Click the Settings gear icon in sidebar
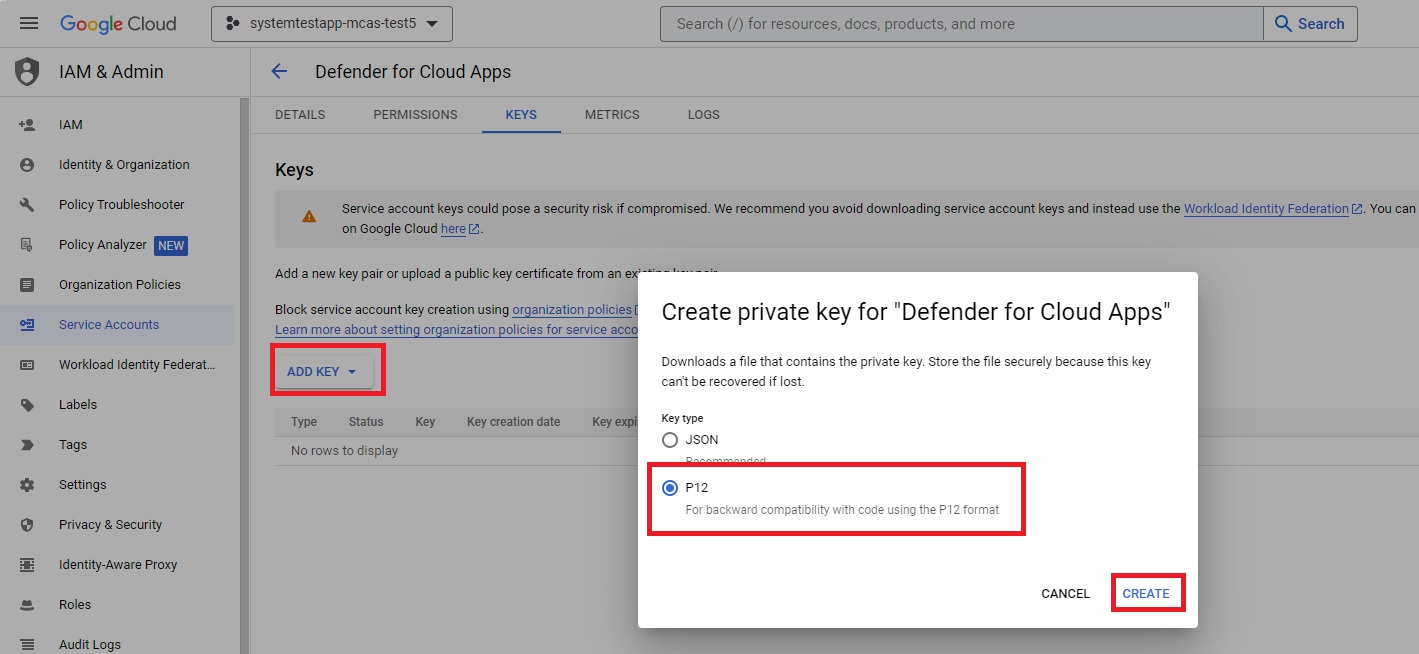Screen dimensions: 1419x654 coord(27,485)
